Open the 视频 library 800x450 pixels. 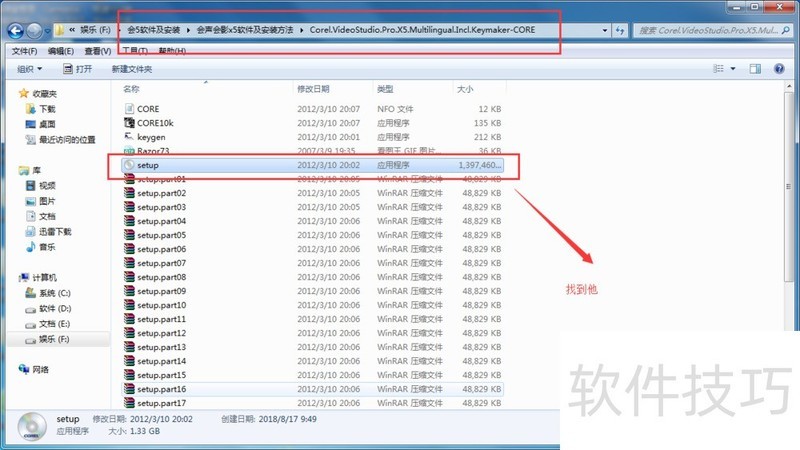pyautogui.click(x=40, y=185)
